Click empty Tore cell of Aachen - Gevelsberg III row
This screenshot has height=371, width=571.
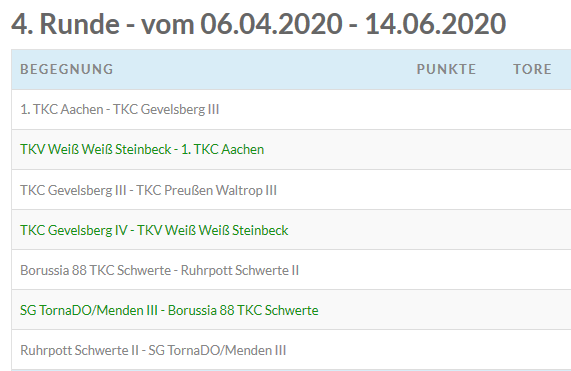pyautogui.click(x=532, y=109)
